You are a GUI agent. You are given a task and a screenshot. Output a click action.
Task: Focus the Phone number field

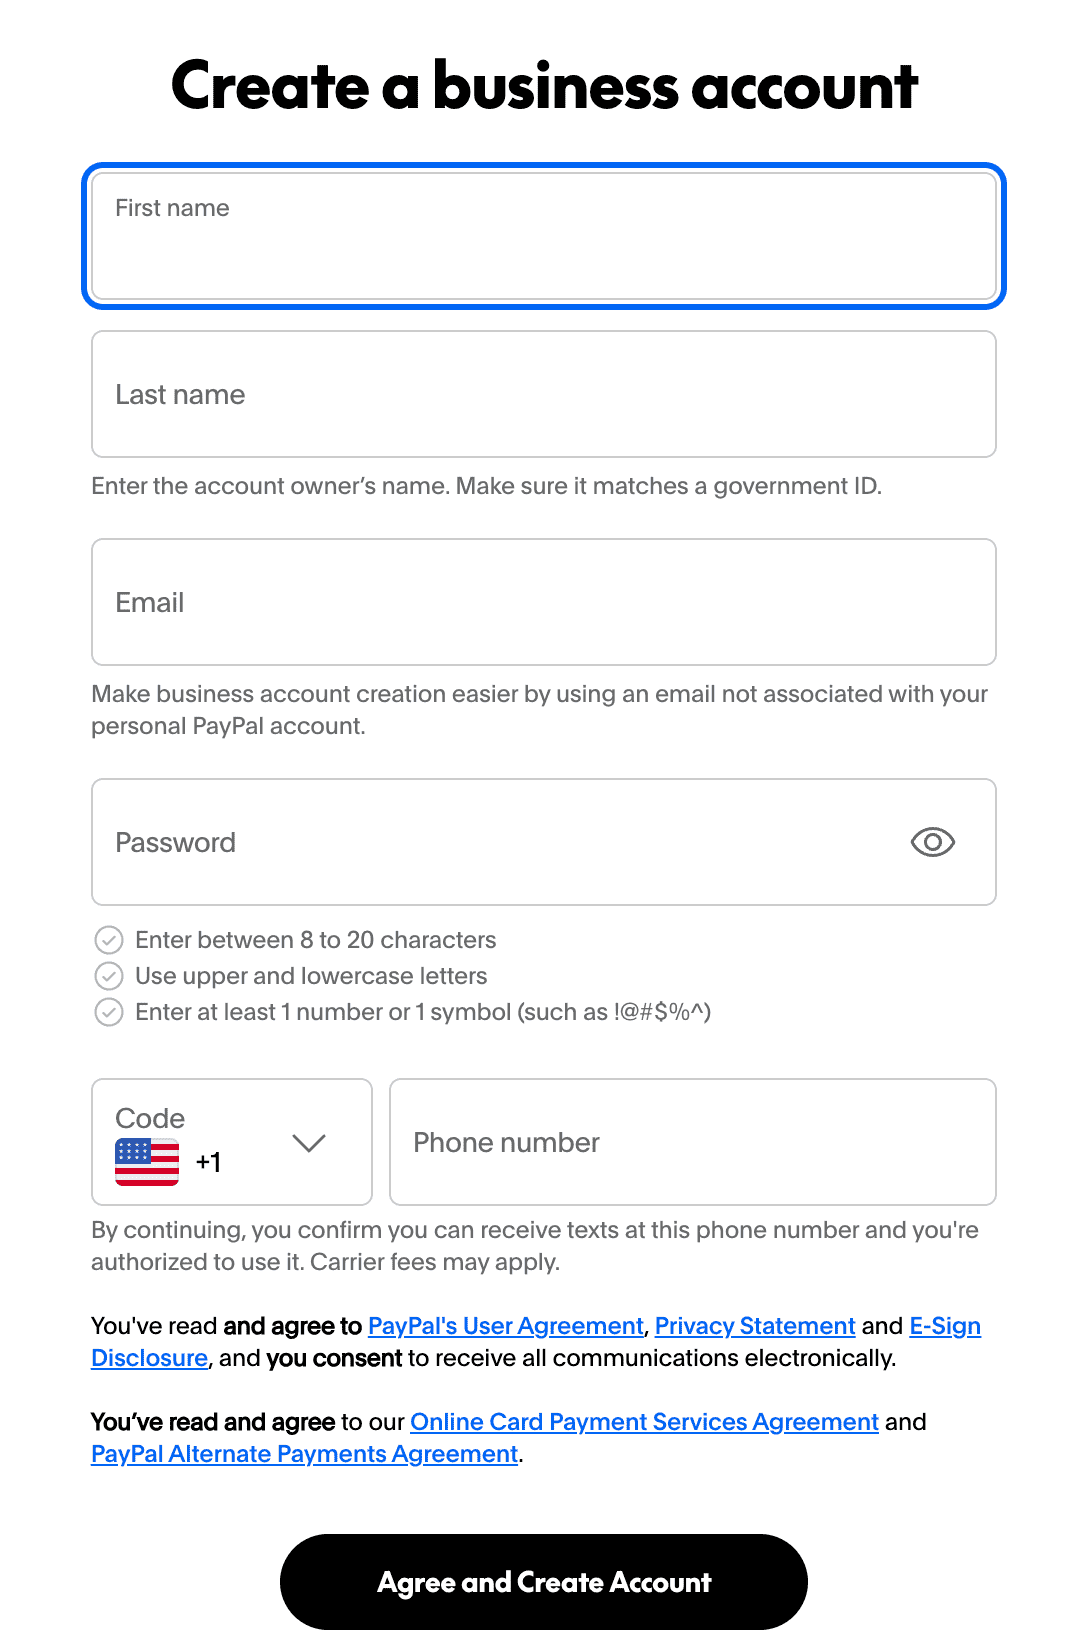692,1142
